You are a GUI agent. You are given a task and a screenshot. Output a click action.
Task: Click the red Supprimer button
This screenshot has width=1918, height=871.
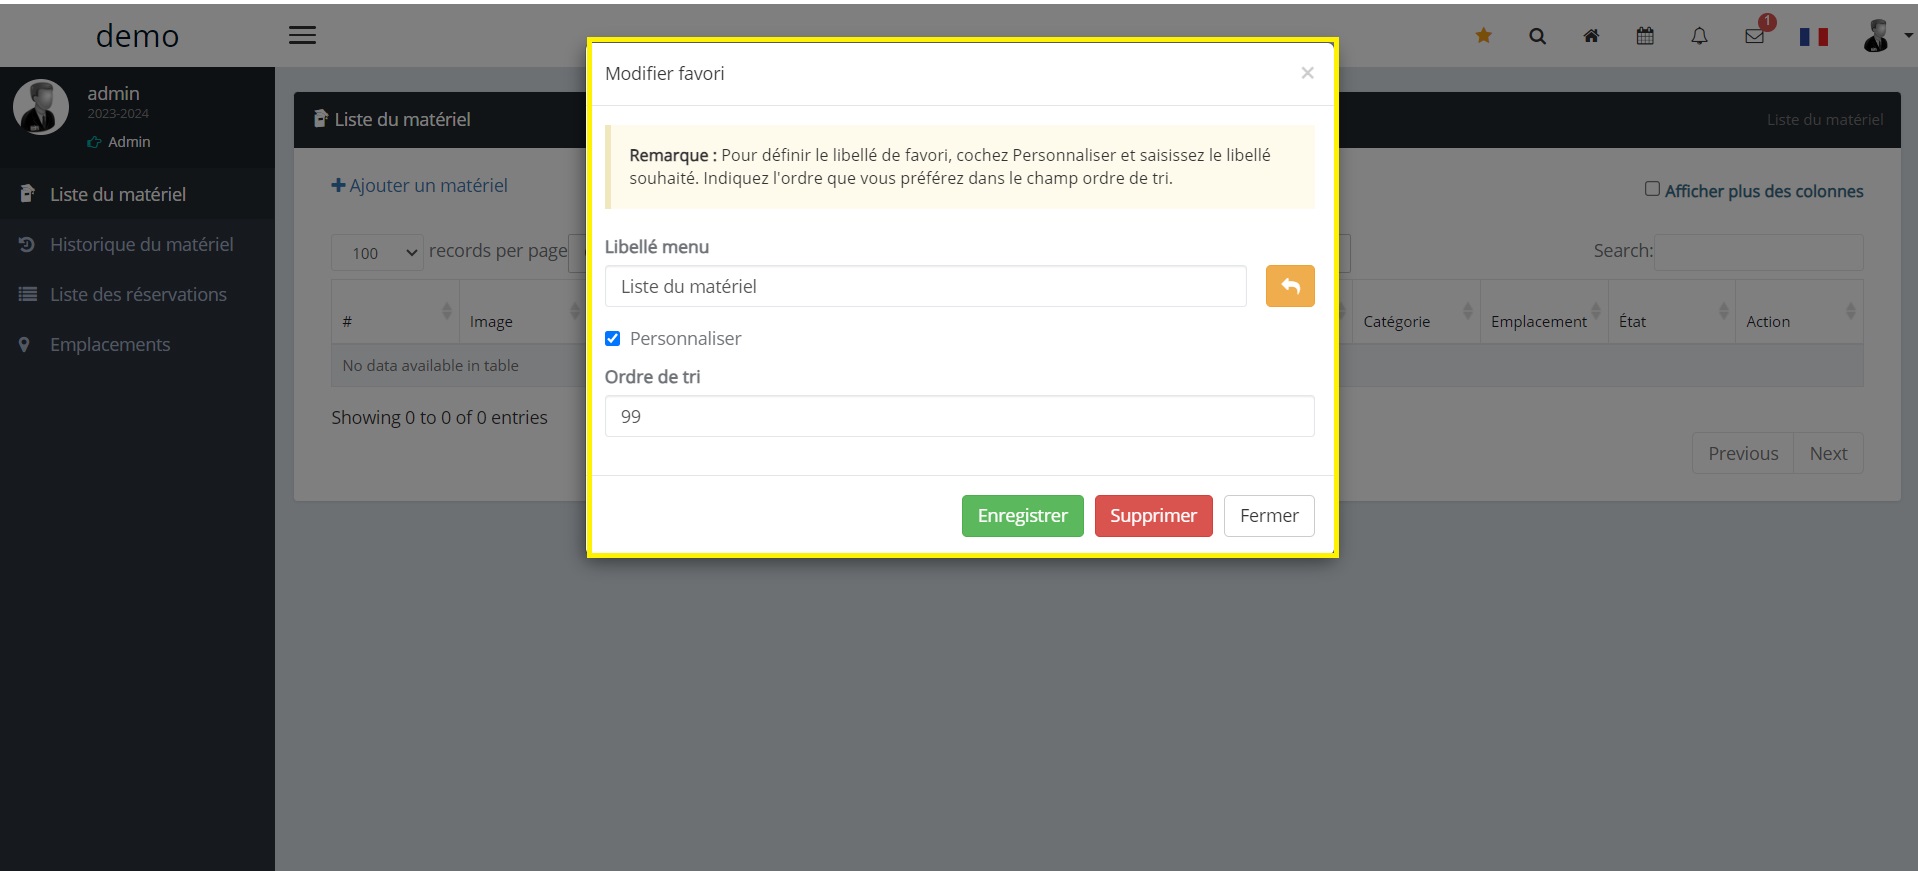[1153, 516]
